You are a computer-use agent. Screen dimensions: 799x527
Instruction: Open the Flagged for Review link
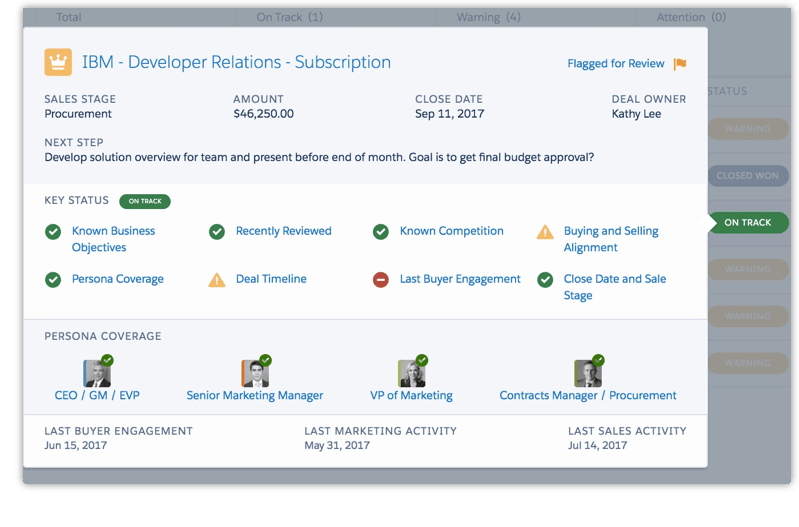tap(616, 64)
